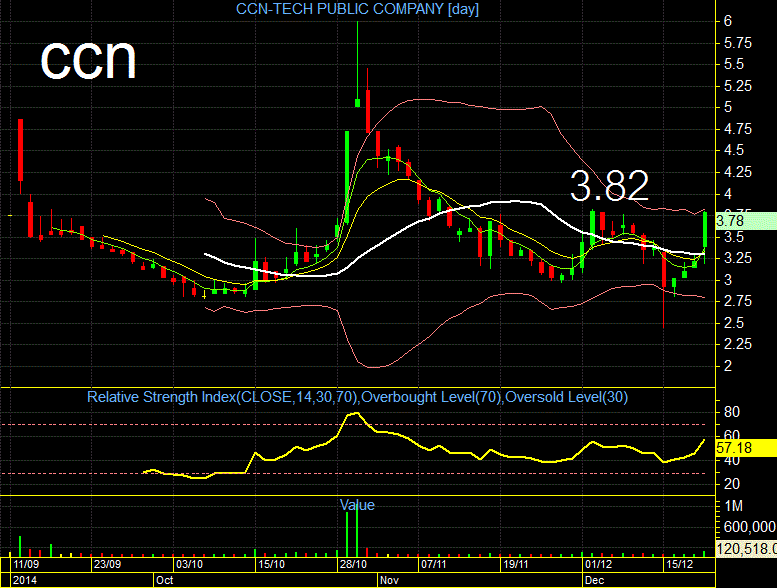Click the 2014 year label
Screen dimensions: 777x588
click(x=25, y=580)
